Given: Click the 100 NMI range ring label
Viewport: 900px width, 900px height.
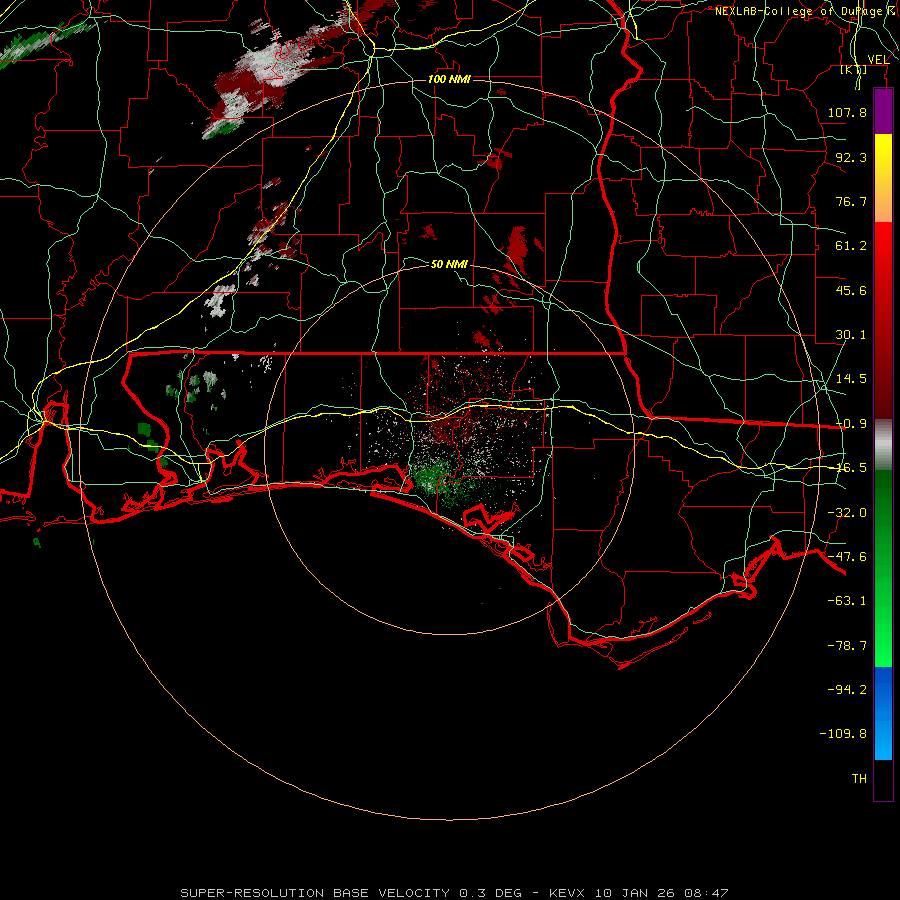Looking at the screenshot, I should tap(449, 79).
